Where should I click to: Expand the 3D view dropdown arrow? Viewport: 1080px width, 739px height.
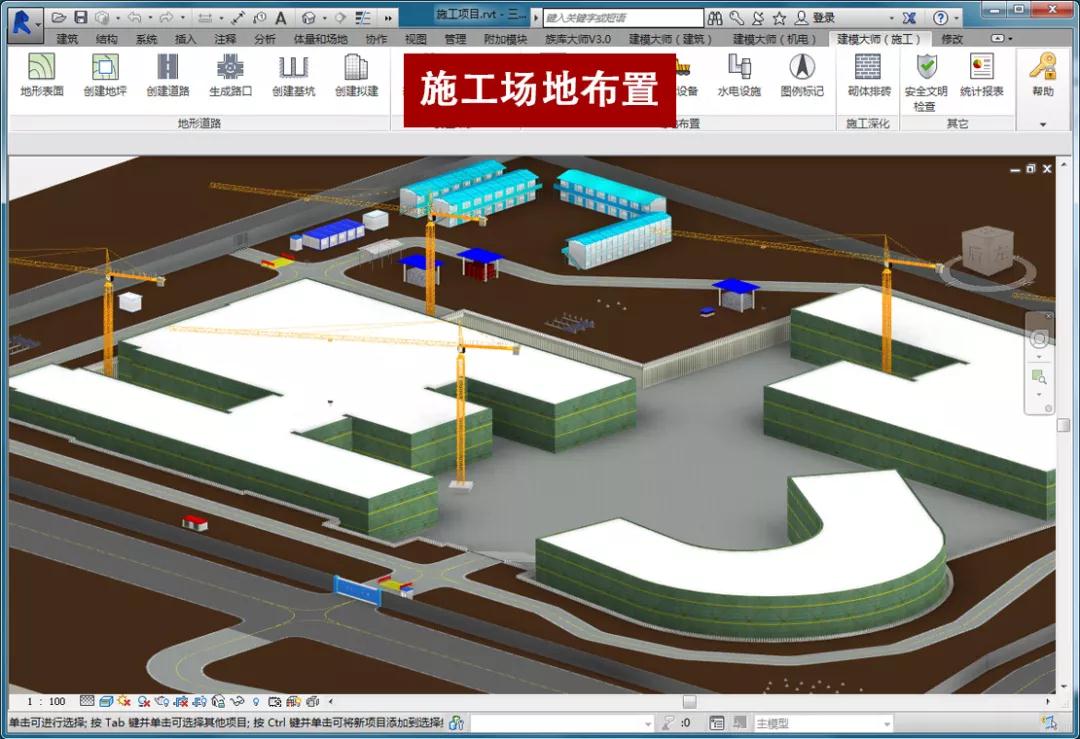324,18
